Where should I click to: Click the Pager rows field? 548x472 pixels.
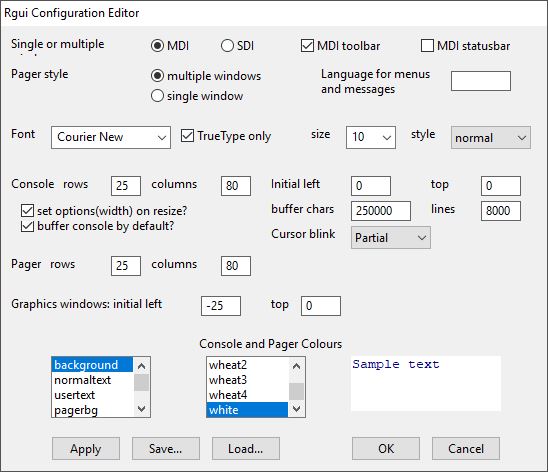pyautogui.click(x=126, y=266)
